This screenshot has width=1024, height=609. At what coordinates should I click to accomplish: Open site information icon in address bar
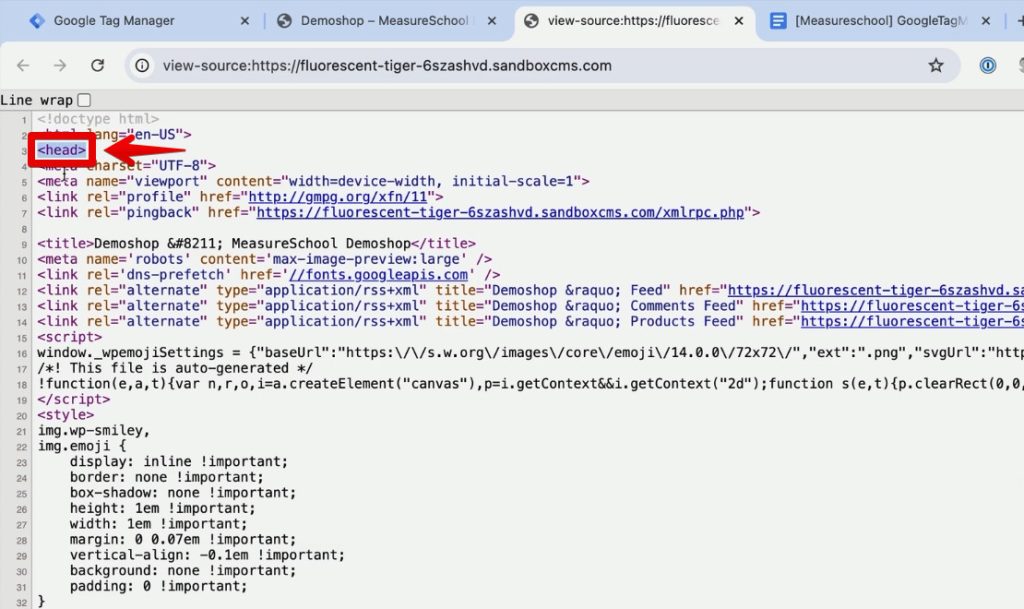point(142,65)
